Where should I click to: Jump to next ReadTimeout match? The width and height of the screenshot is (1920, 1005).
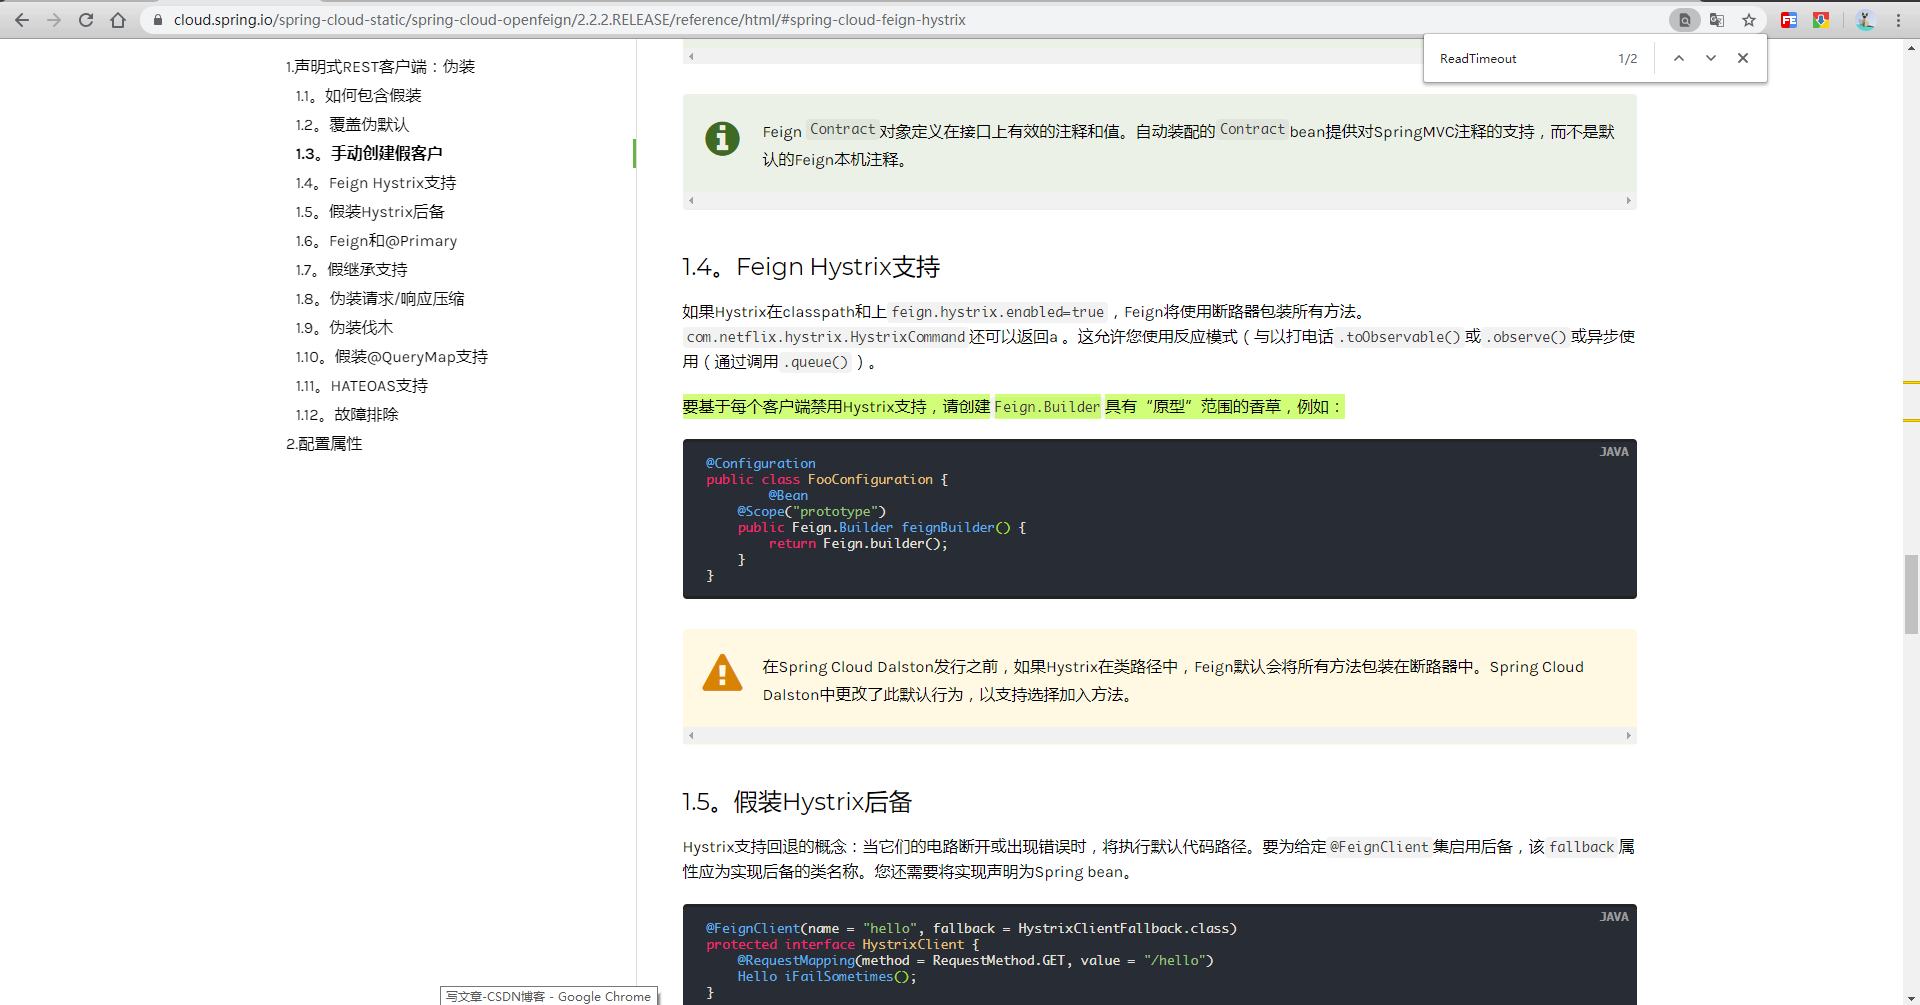1710,58
